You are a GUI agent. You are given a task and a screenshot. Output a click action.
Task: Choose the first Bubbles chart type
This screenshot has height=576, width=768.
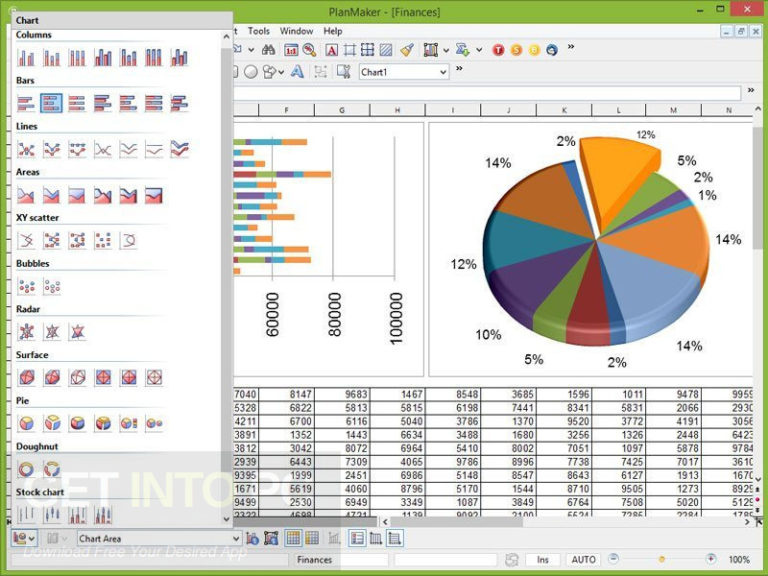coord(26,287)
